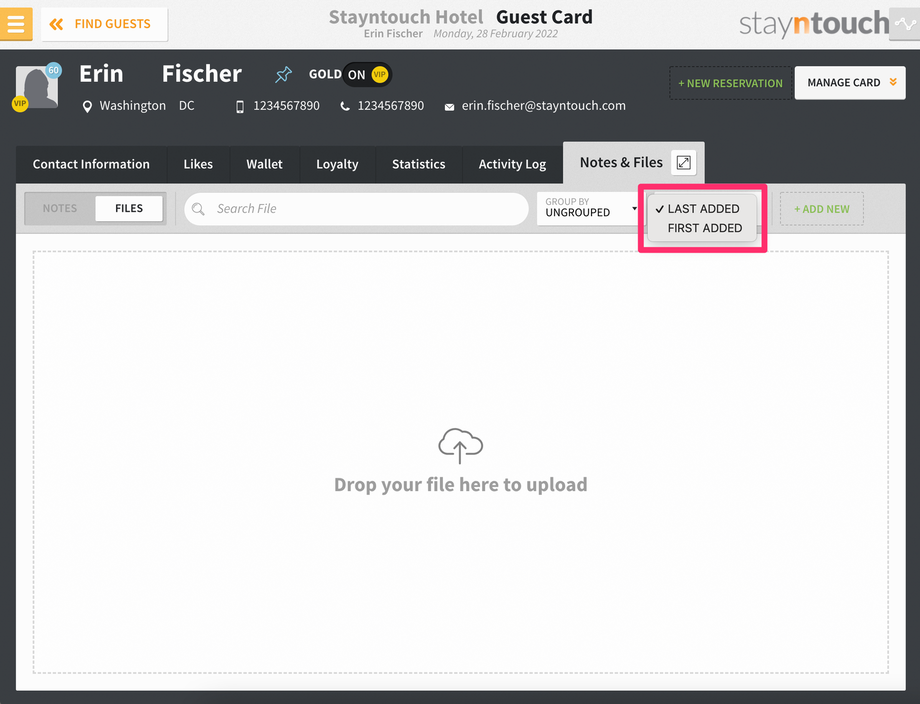
Task: View the Activity Log tab
Action: [x=512, y=164]
